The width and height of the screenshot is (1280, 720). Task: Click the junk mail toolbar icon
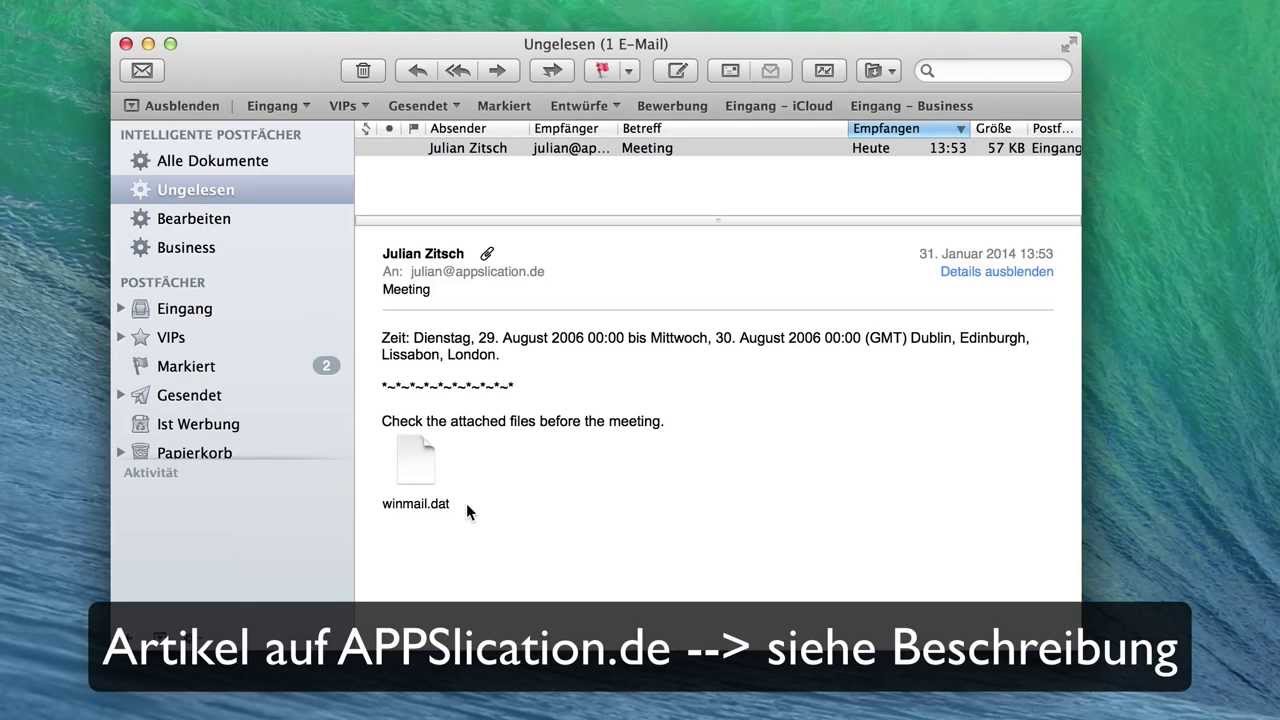[824, 71]
